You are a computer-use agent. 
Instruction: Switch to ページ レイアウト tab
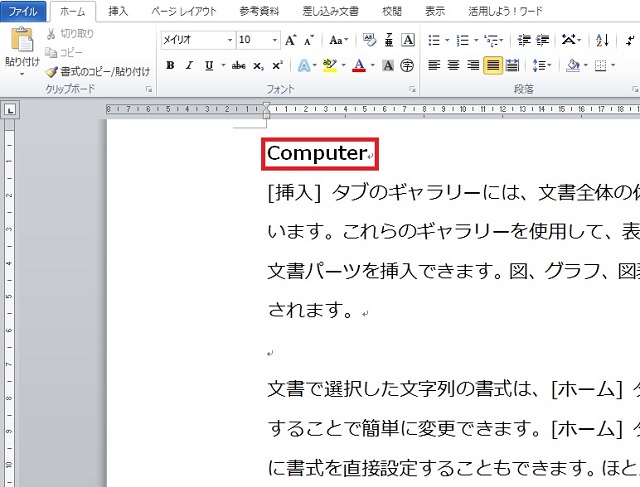tap(184, 11)
